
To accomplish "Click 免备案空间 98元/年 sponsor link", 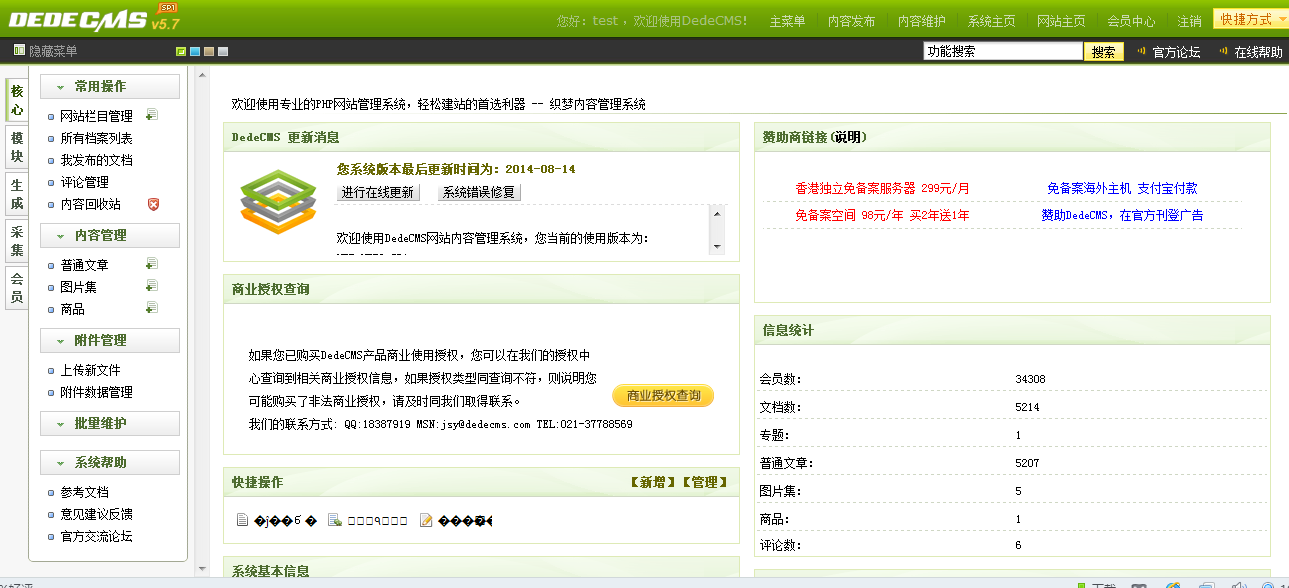I will click(882, 215).
